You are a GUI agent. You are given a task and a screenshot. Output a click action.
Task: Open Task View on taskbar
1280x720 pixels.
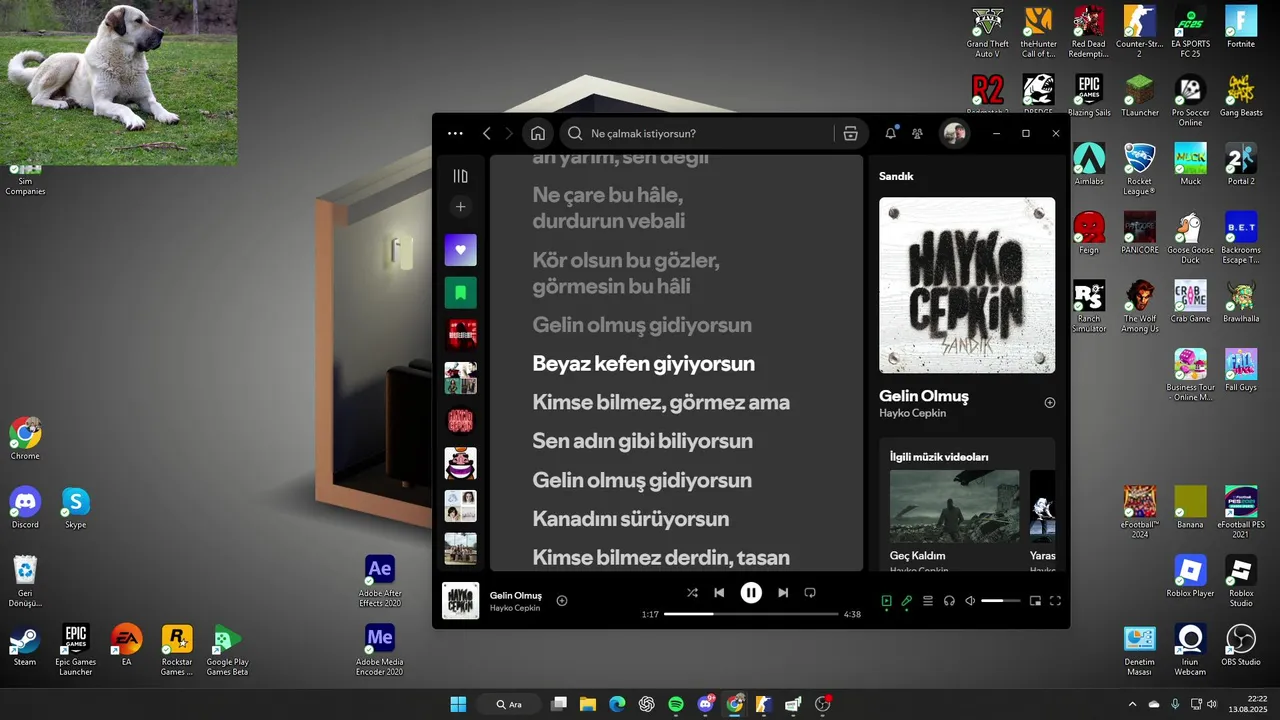tap(559, 704)
